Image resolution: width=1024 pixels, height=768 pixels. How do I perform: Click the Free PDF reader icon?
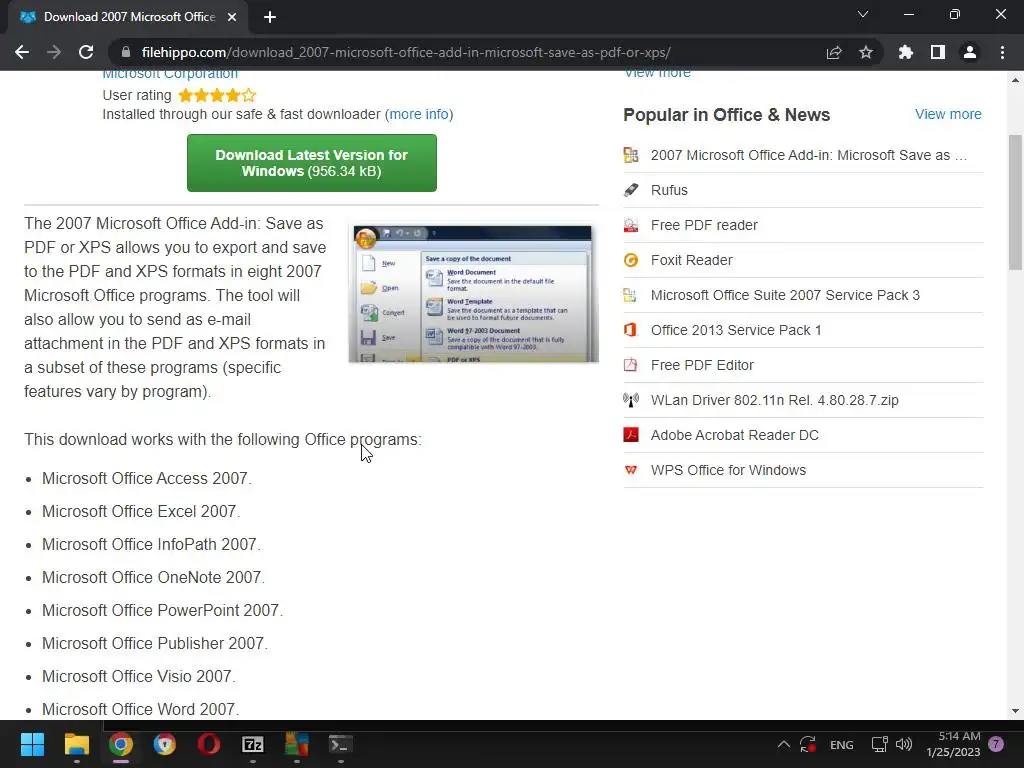click(x=631, y=225)
